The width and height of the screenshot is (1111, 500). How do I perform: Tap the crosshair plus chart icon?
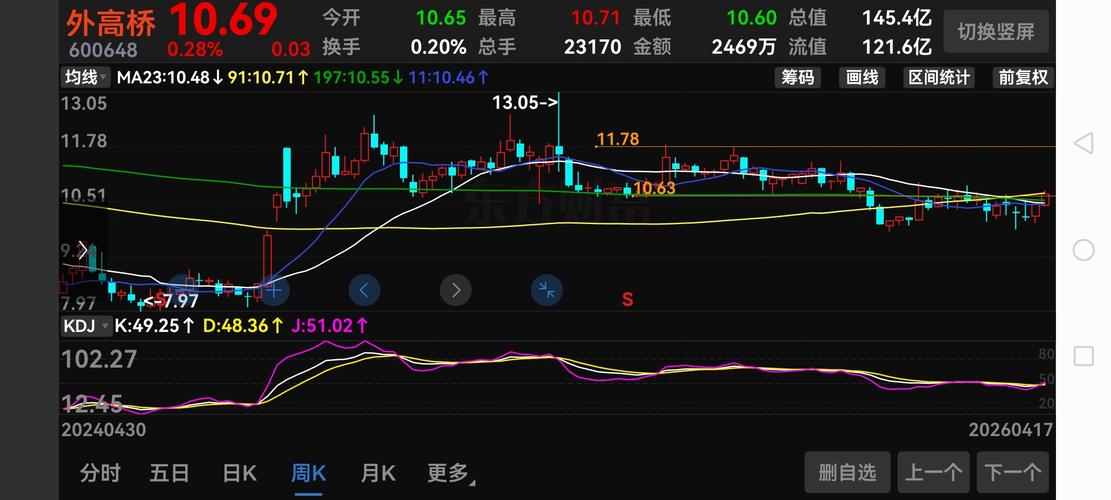(273, 290)
